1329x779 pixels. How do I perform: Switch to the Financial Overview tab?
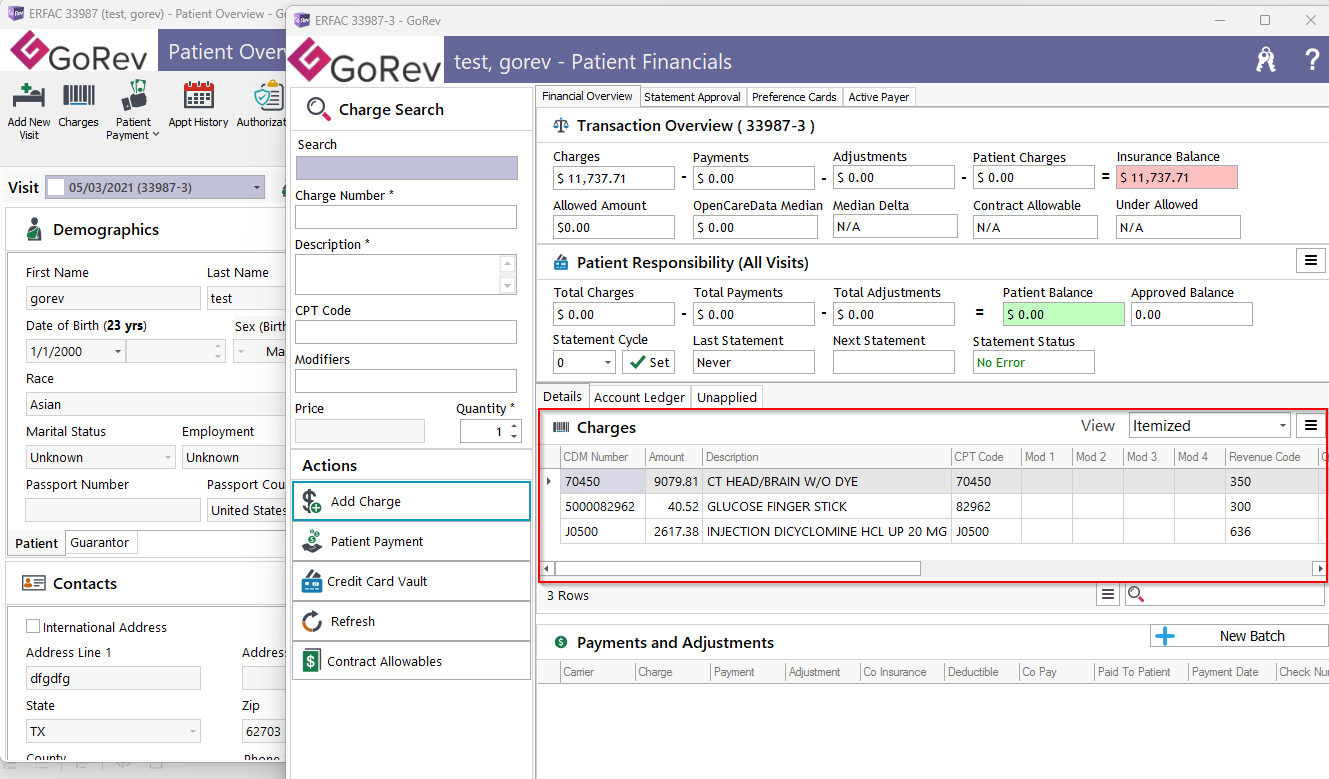click(588, 96)
